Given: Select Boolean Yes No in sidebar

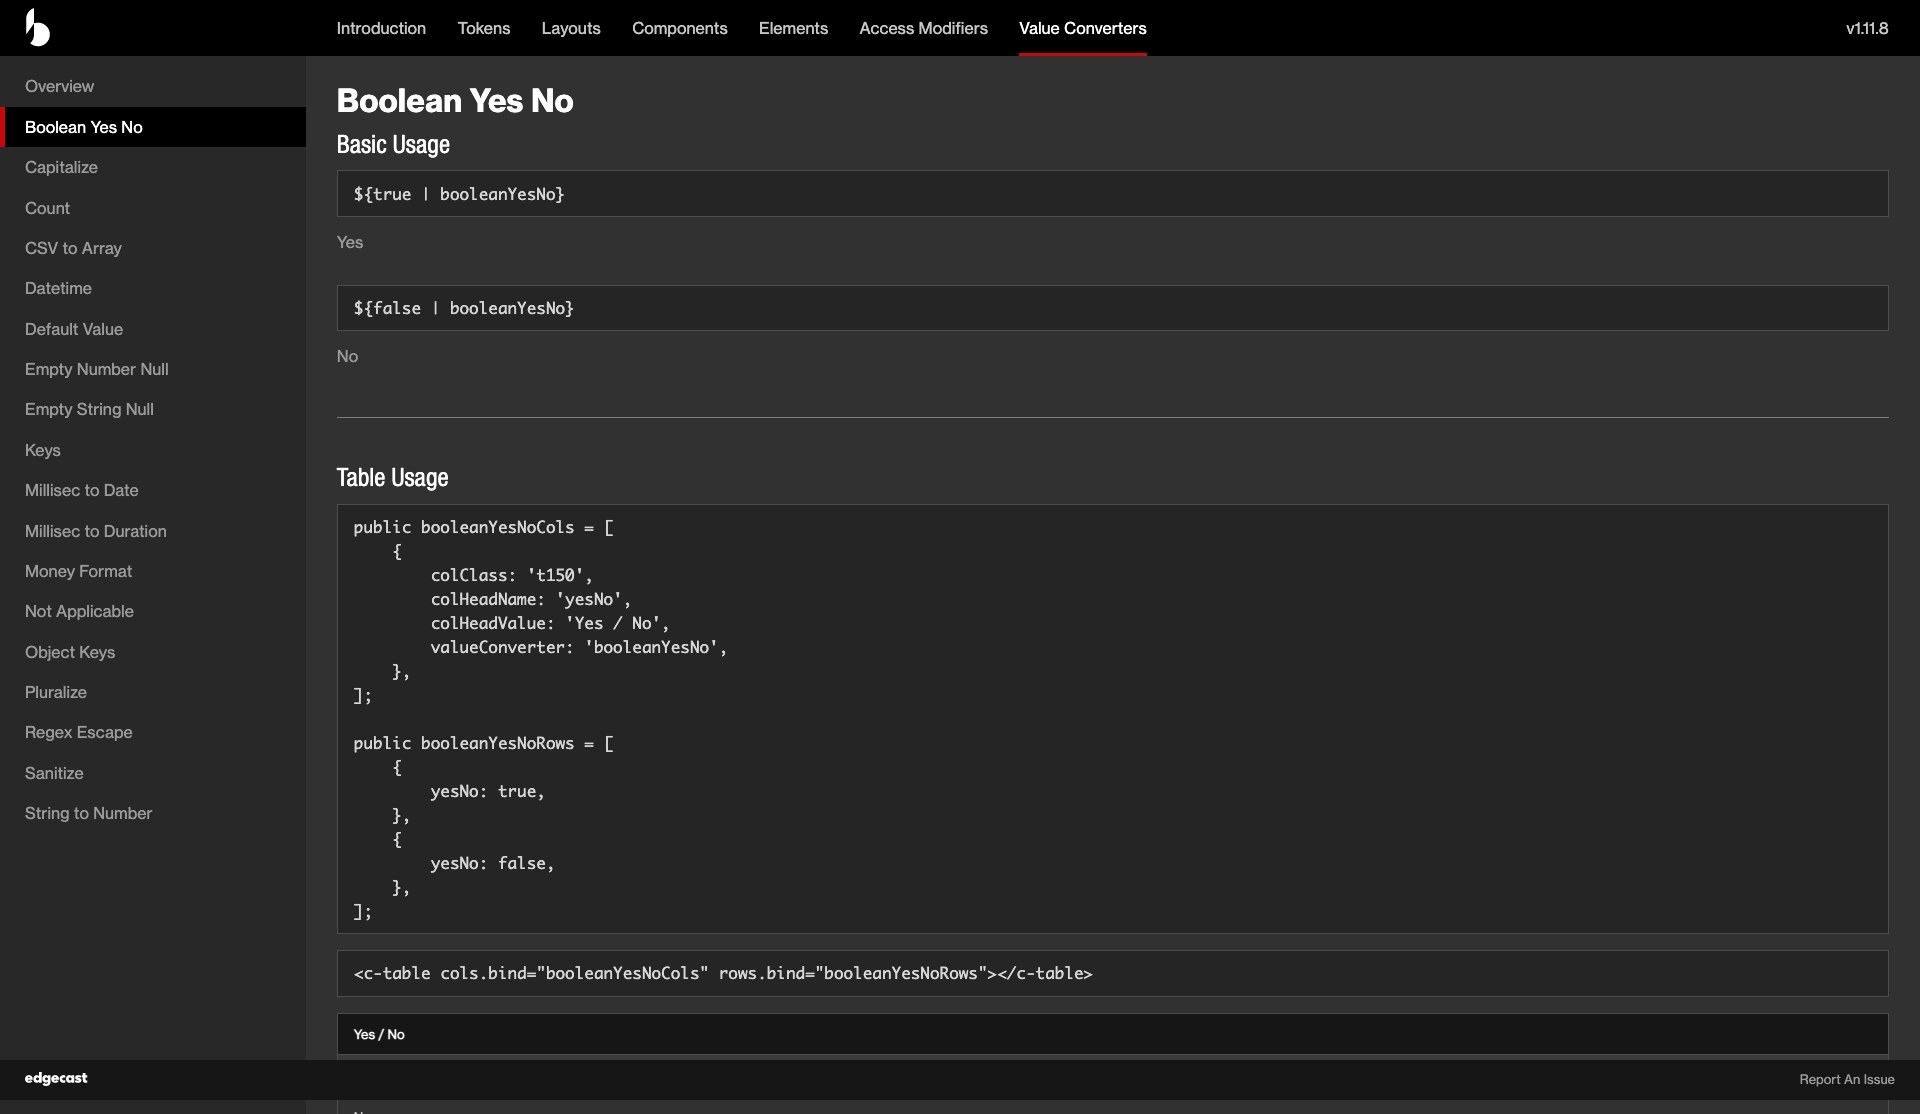Looking at the screenshot, I should pyautogui.click(x=153, y=127).
